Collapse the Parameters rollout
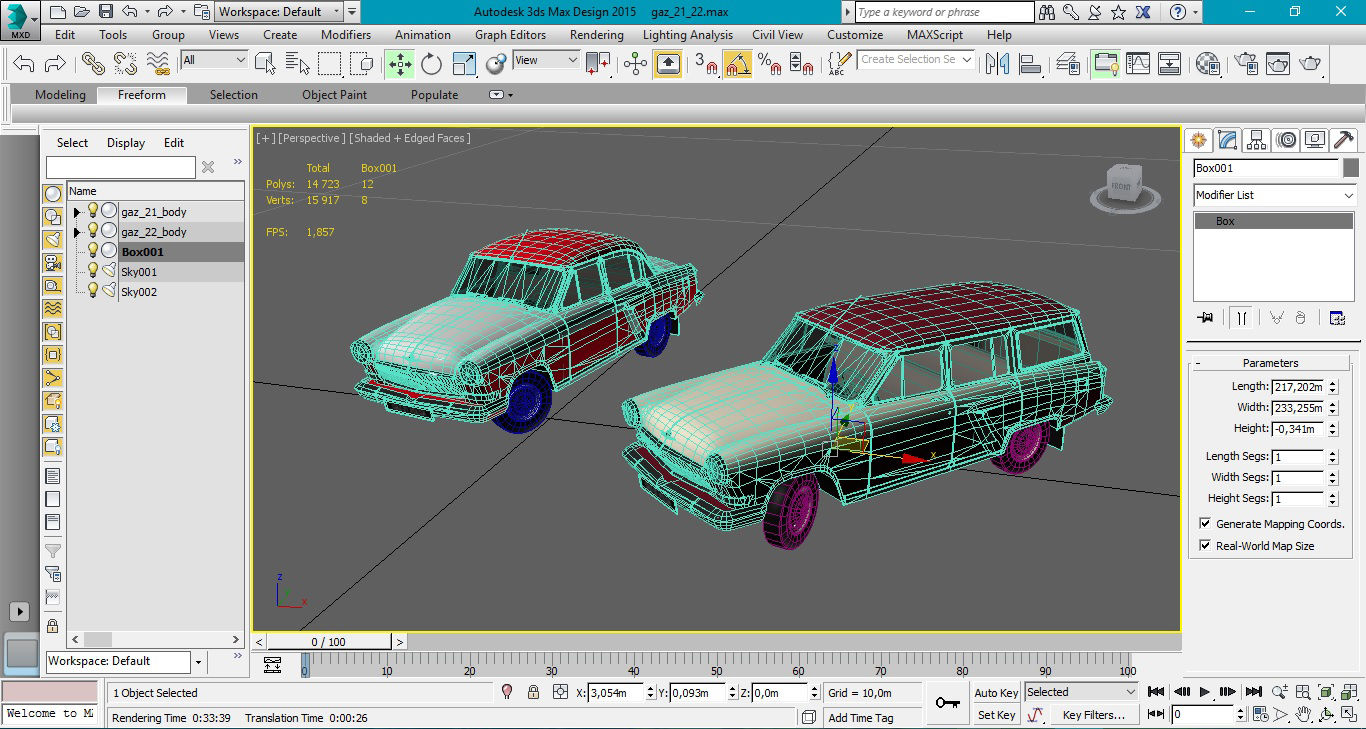Viewport: 1366px width, 729px height. (1270, 363)
